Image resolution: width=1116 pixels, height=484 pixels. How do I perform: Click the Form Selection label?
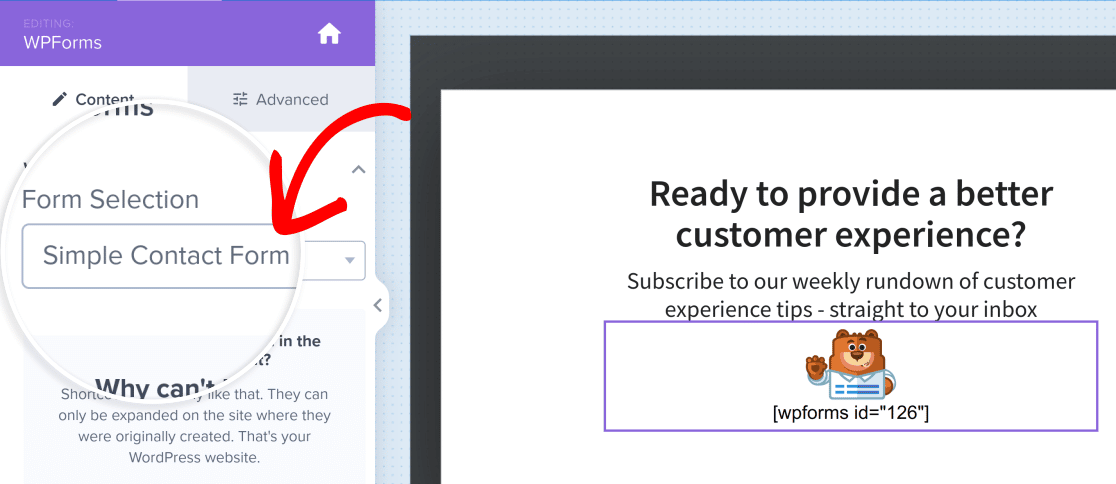coord(110,199)
